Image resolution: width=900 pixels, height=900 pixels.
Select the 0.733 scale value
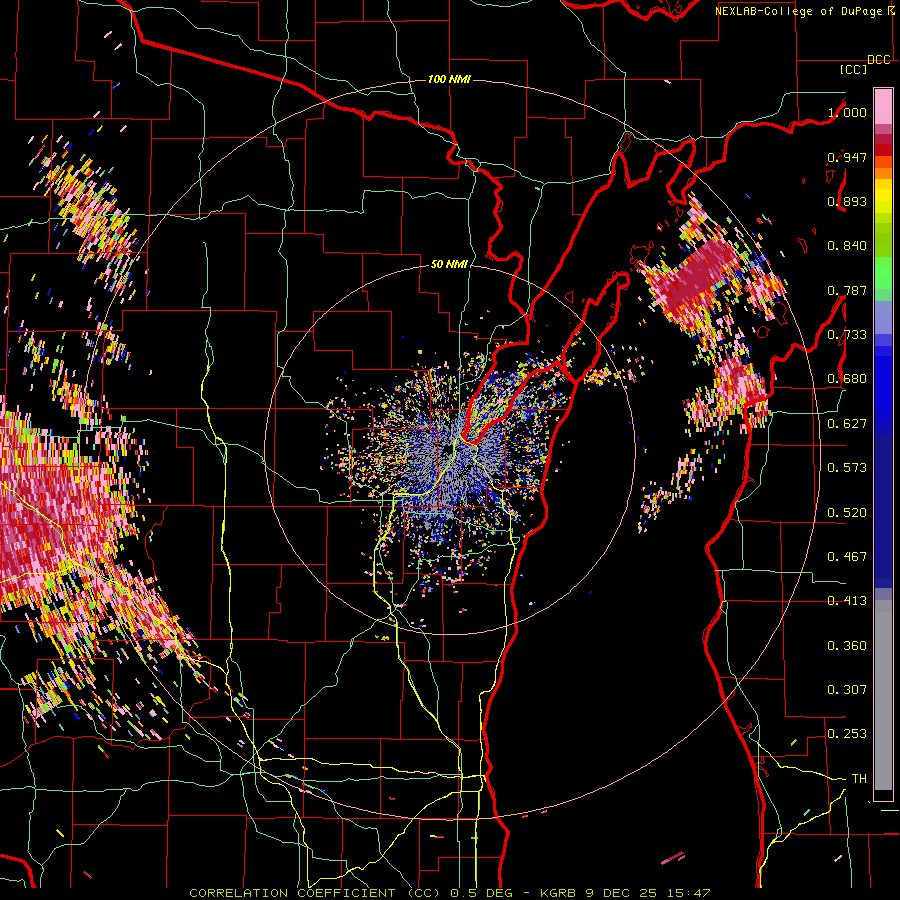pyautogui.click(x=847, y=335)
